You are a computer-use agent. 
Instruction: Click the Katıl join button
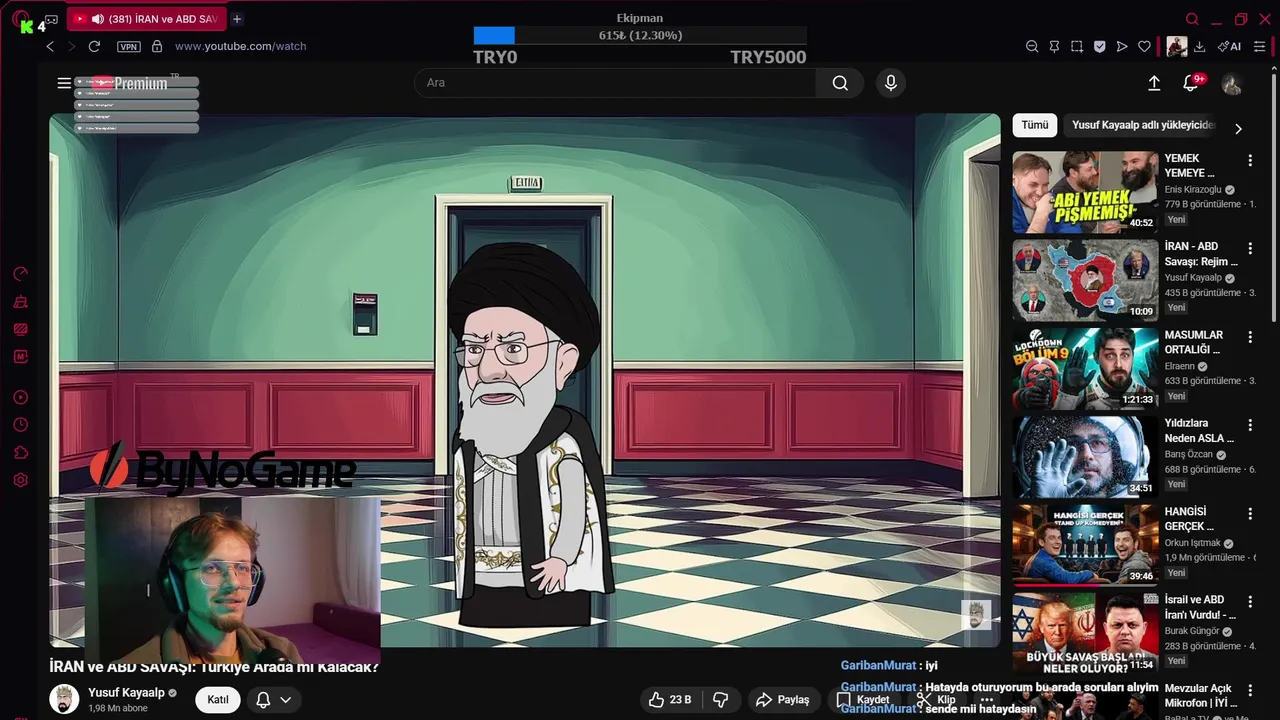[x=218, y=700]
